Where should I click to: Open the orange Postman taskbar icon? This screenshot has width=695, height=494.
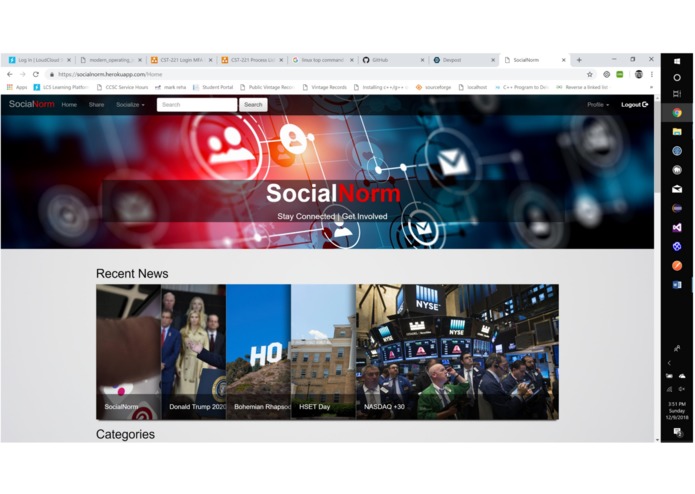coord(677,266)
